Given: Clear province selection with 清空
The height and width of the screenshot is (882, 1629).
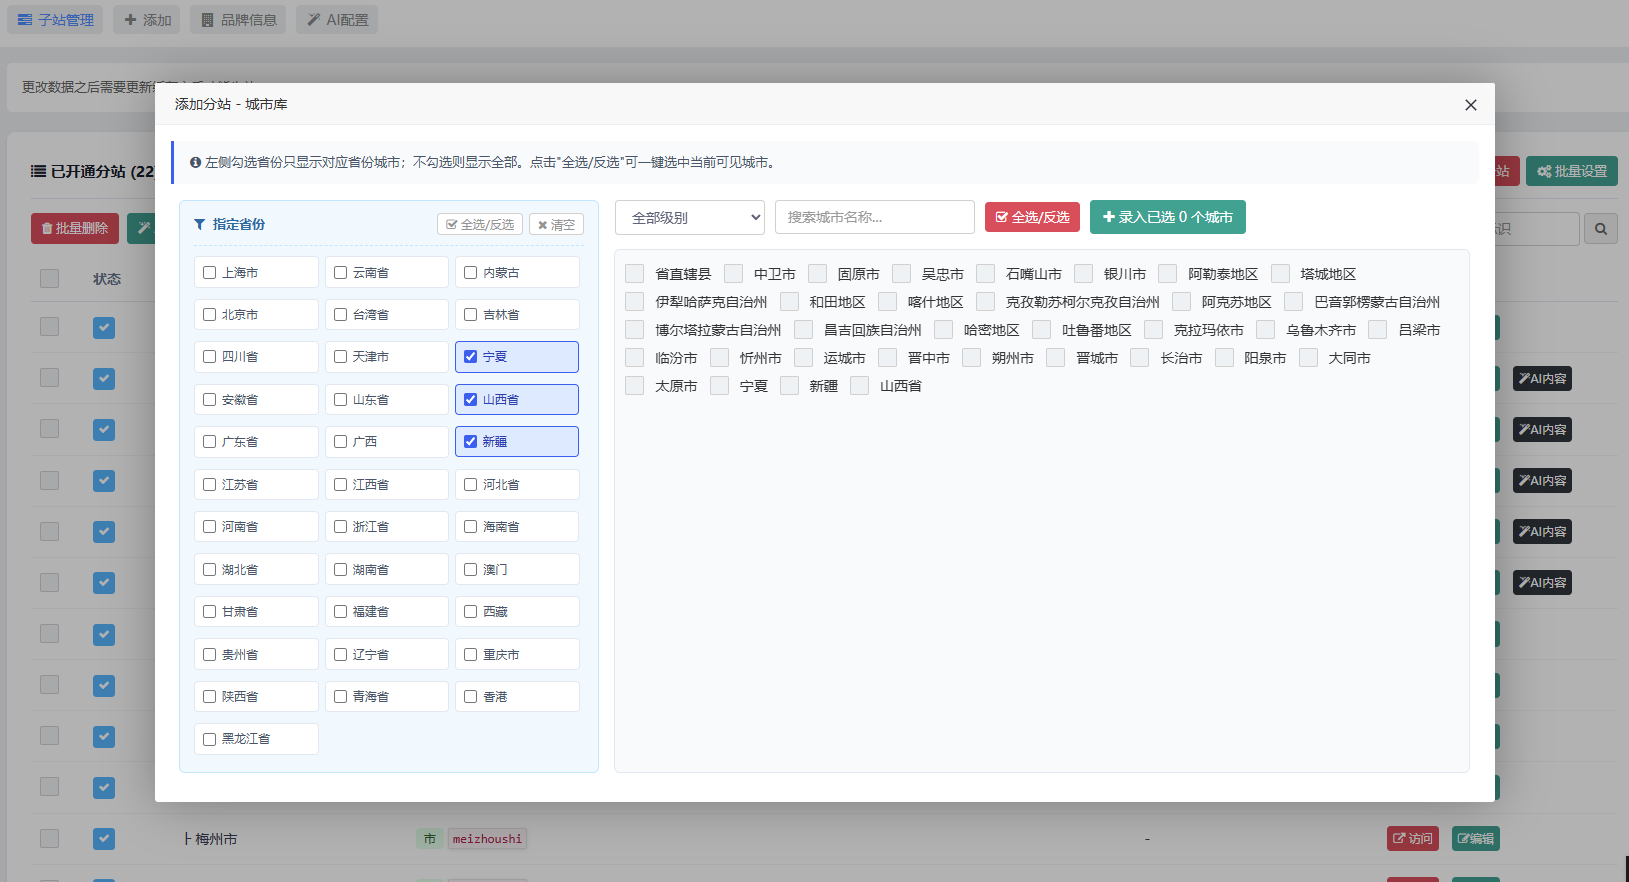Looking at the screenshot, I should coord(556,225).
